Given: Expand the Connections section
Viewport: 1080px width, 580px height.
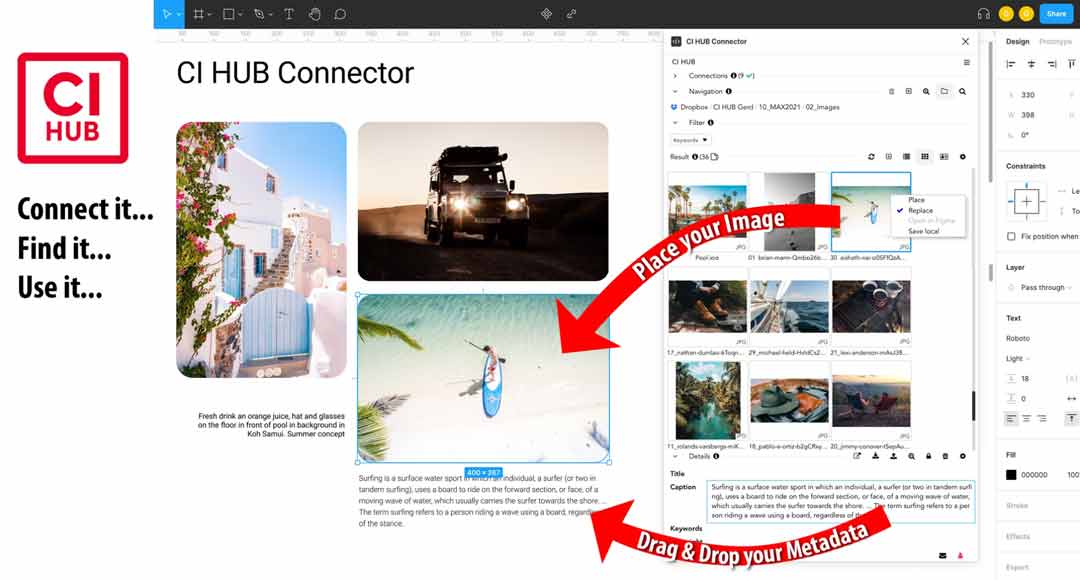Looking at the screenshot, I should tap(675, 76).
